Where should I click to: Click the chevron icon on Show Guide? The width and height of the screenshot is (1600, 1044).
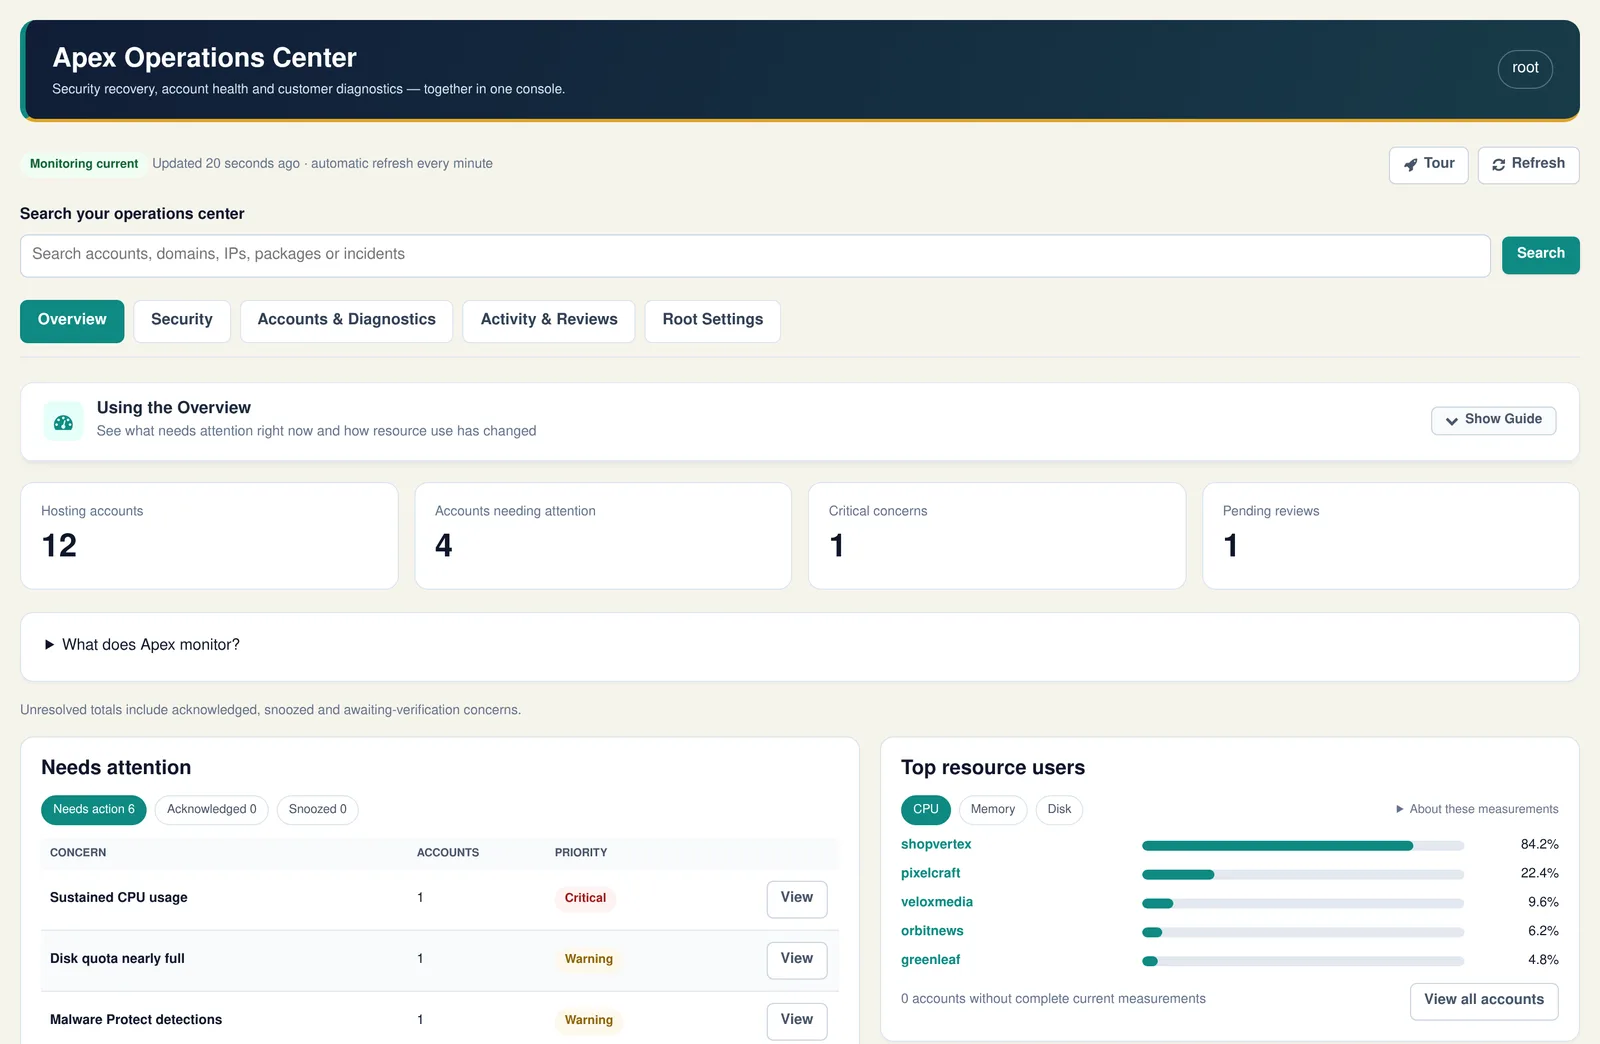[1451, 421]
